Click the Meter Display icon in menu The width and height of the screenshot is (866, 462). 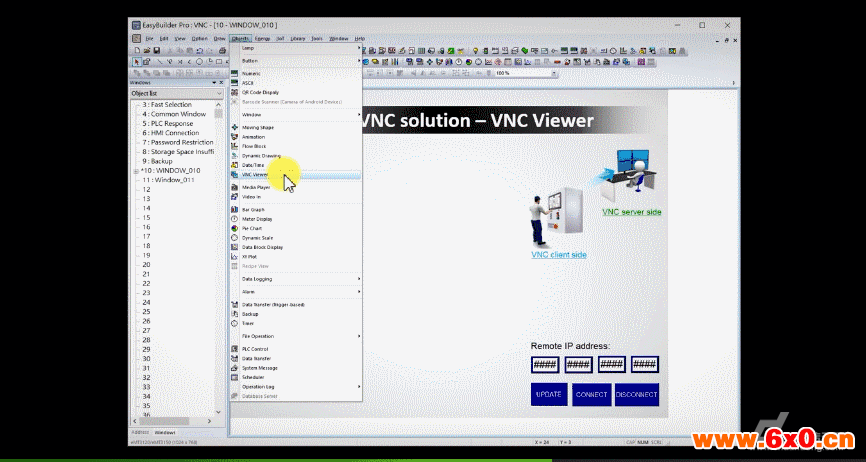(235, 219)
